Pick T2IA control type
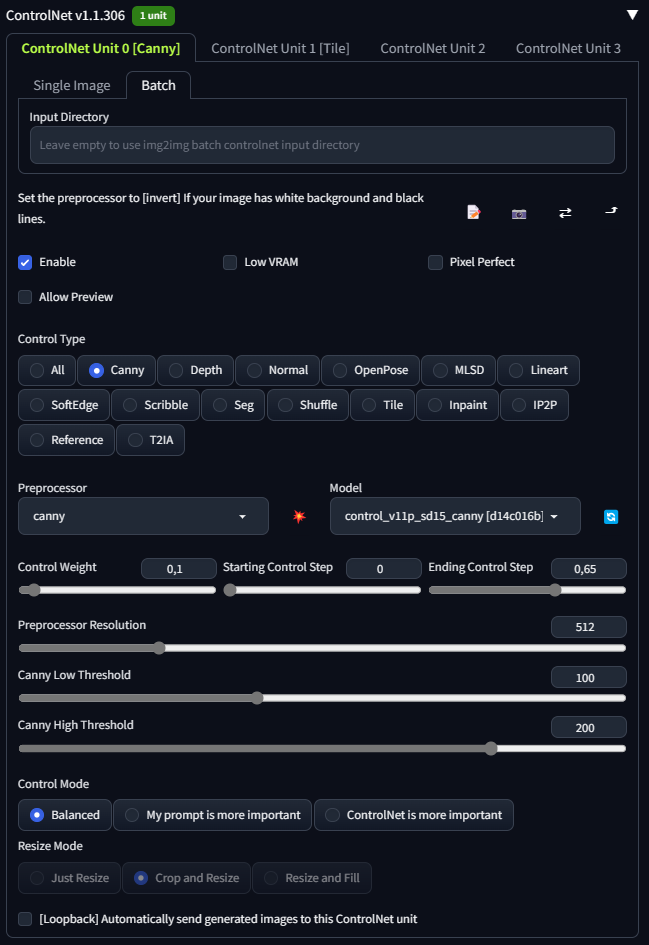 [150, 440]
